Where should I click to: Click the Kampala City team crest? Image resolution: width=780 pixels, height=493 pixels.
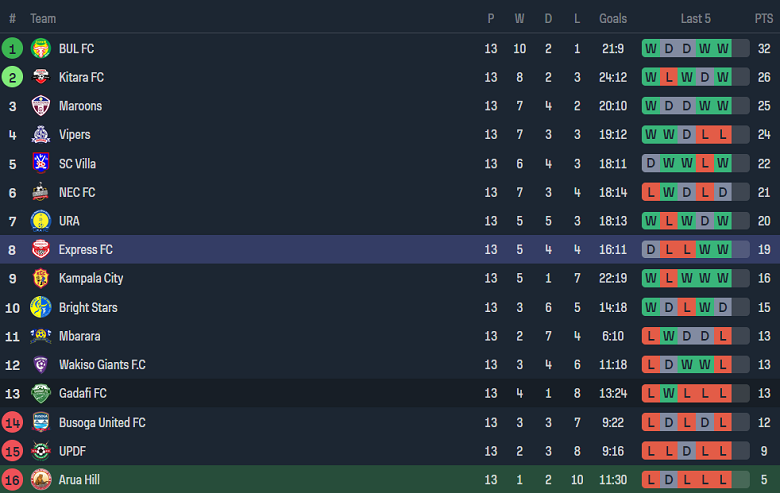[x=41, y=278]
